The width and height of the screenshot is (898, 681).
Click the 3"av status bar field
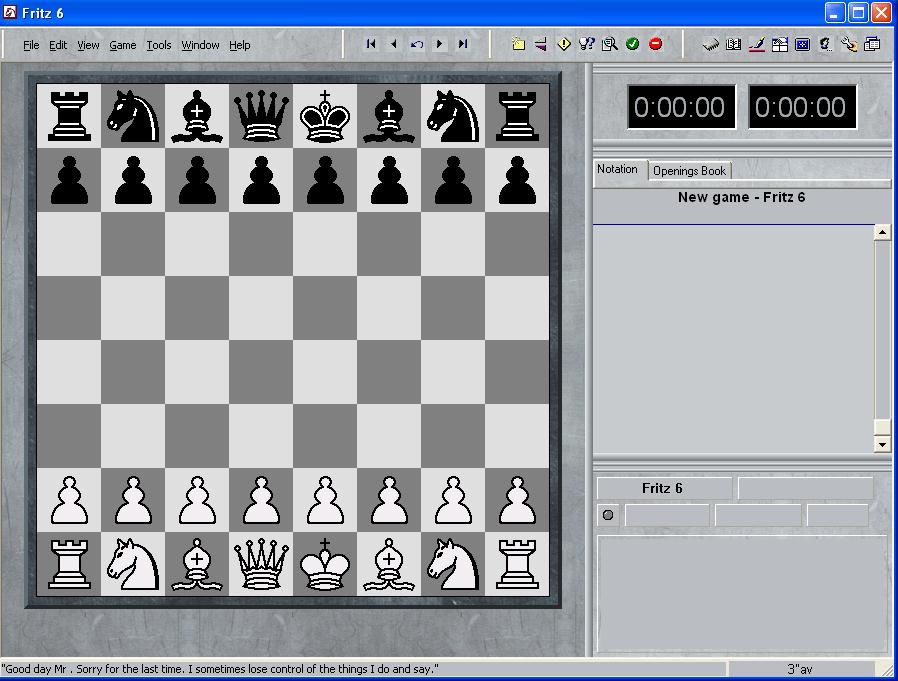(800, 669)
